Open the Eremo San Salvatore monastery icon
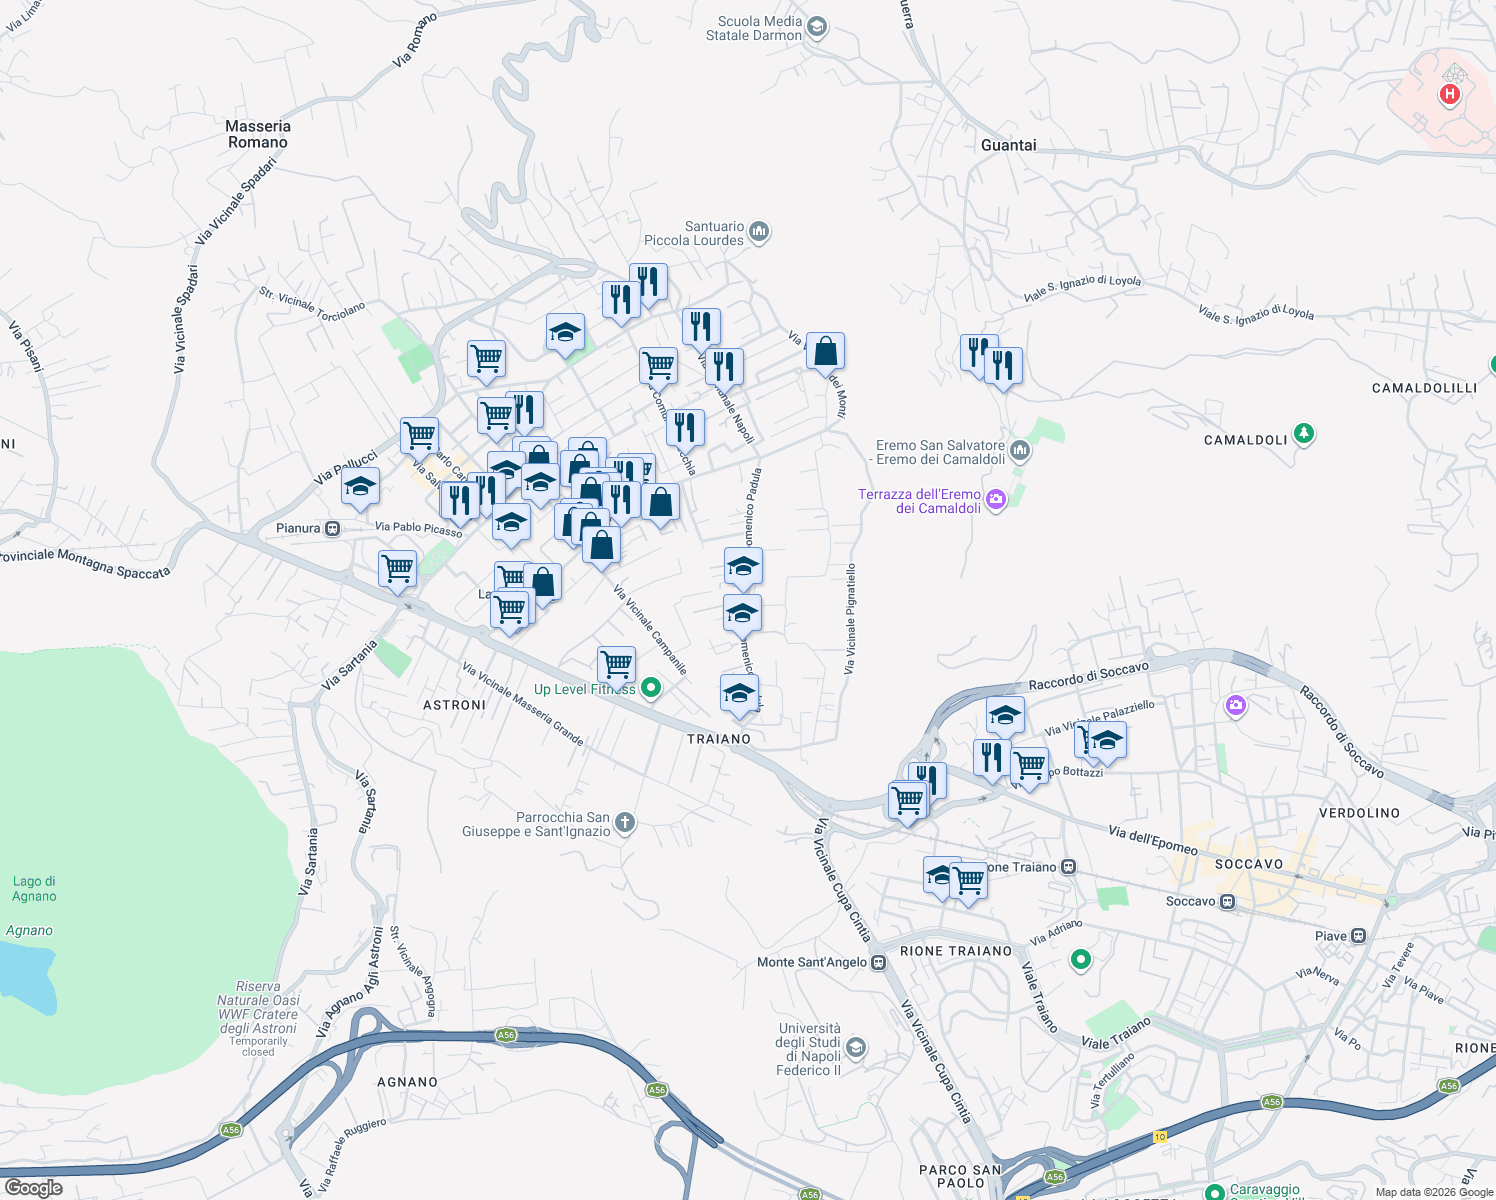The height and width of the screenshot is (1200, 1496). click(x=1018, y=449)
